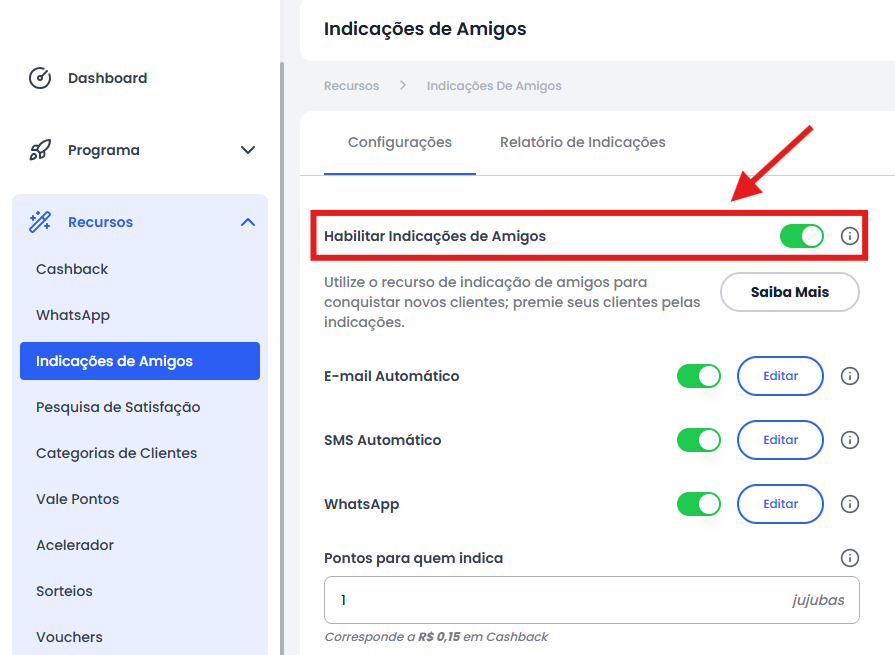Open info icon in the WhatsApp settings row
The height and width of the screenshot is (655, 895).
[849, 504]
